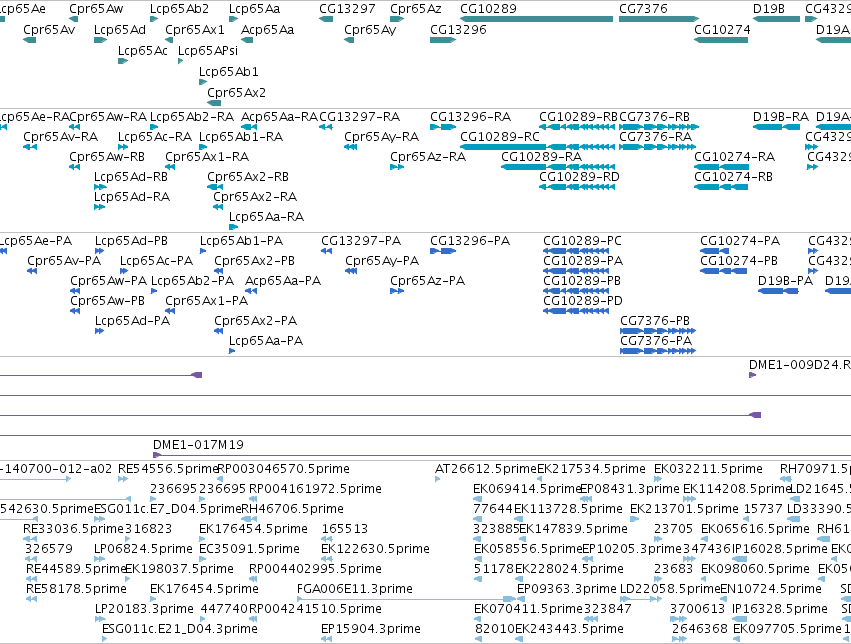Select EST EP09363.3prime

click(567, 589)
